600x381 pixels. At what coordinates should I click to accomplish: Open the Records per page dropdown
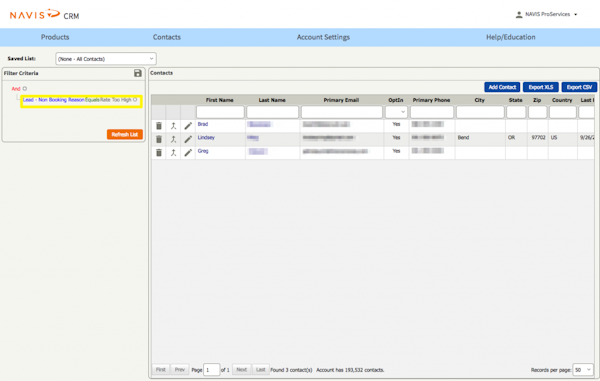(583, 370)
